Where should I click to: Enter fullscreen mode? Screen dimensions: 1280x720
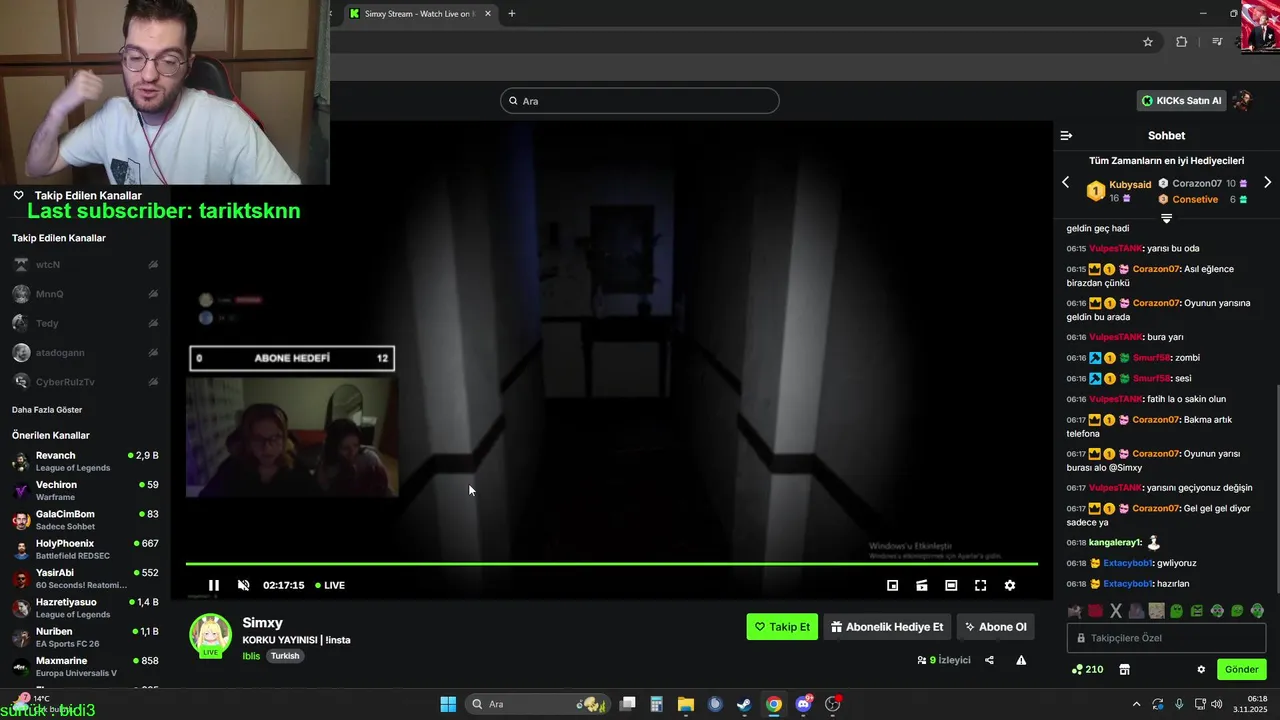coord(980,585)
